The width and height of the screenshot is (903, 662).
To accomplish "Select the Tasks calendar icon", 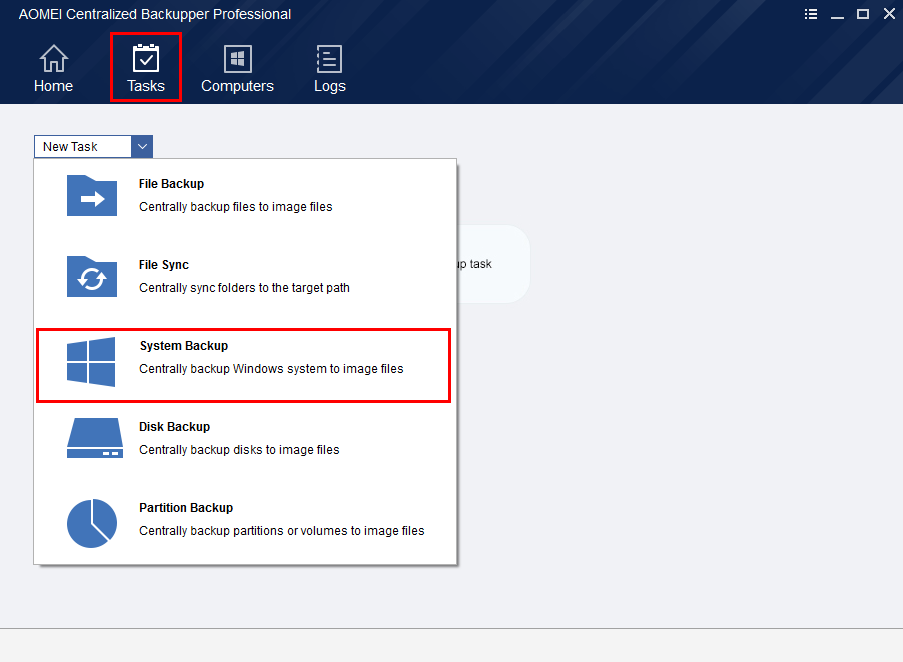I will 146,59.
